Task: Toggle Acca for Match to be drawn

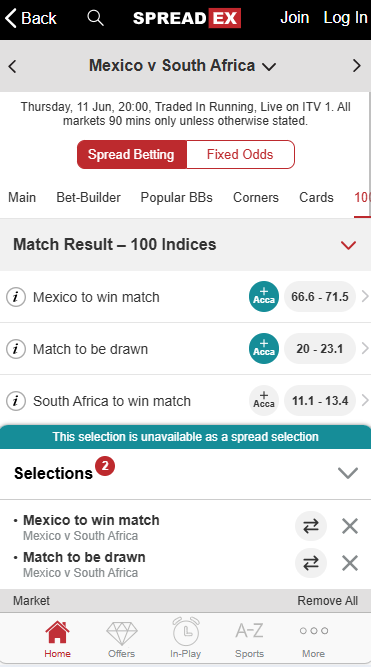Action: (264, 348)
